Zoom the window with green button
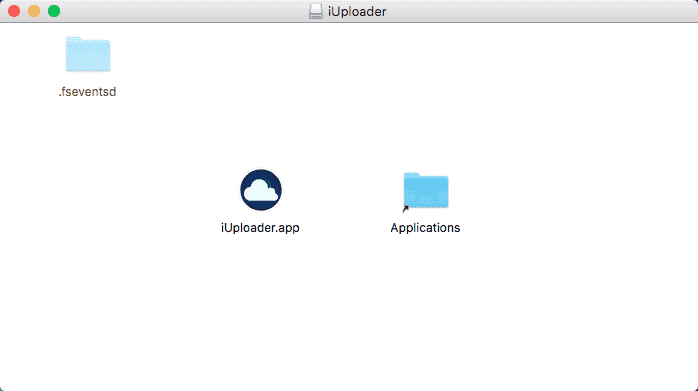The image size is (698, 391). (x=54, y=11)
